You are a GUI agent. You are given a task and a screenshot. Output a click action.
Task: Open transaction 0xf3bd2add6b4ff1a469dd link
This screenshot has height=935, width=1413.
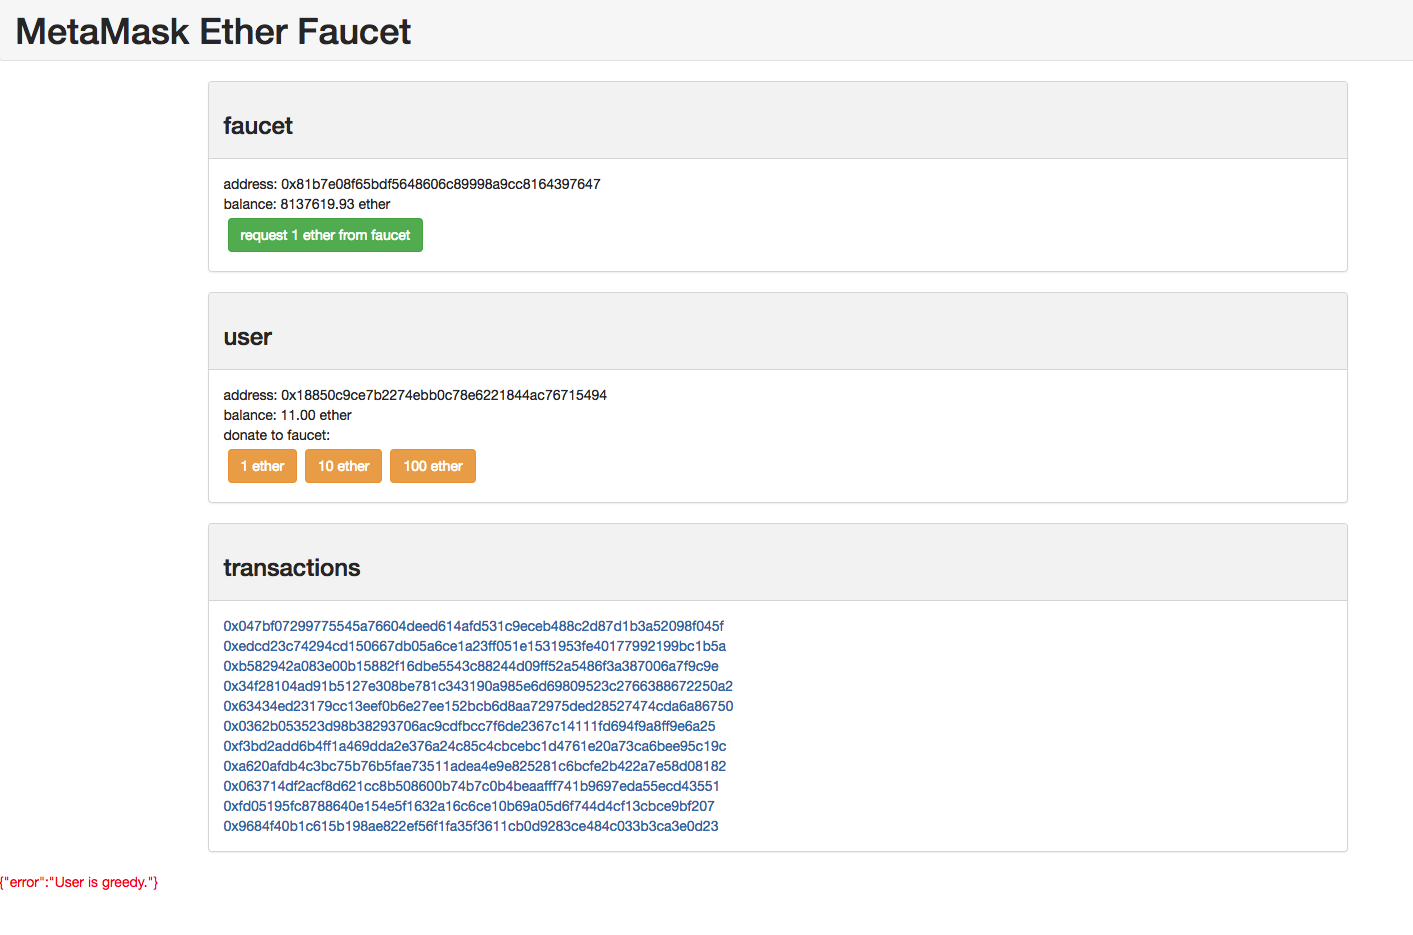[x=475, y=746]
